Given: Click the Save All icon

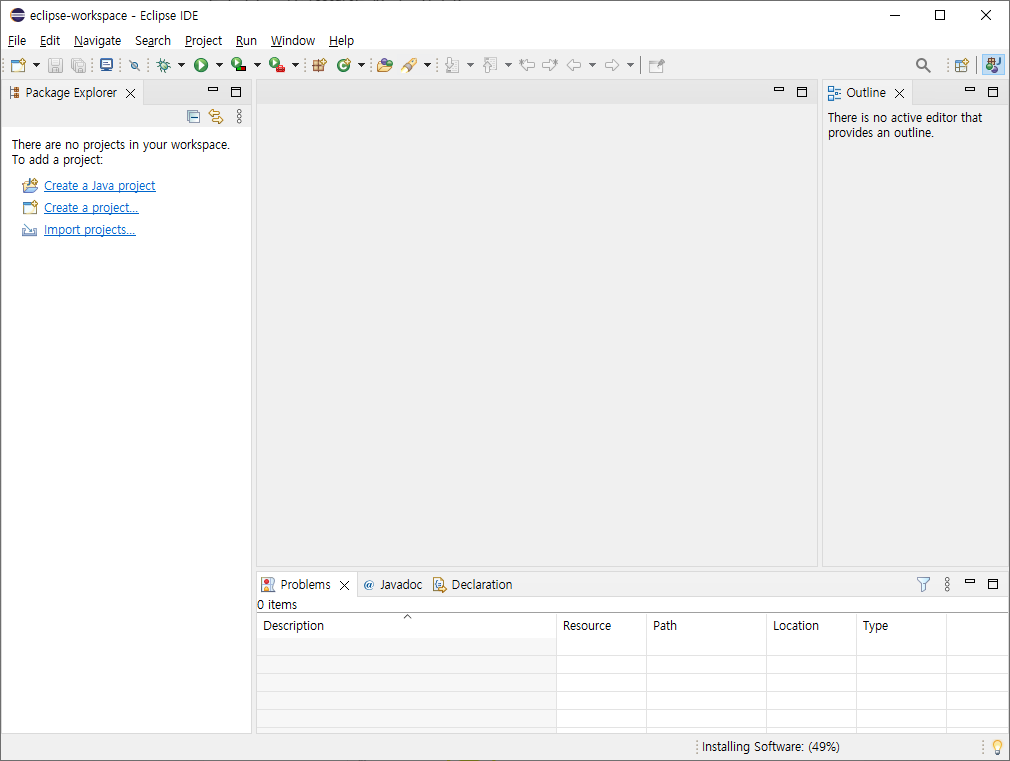Looking at the screenshot, I should tap(78, 65).
